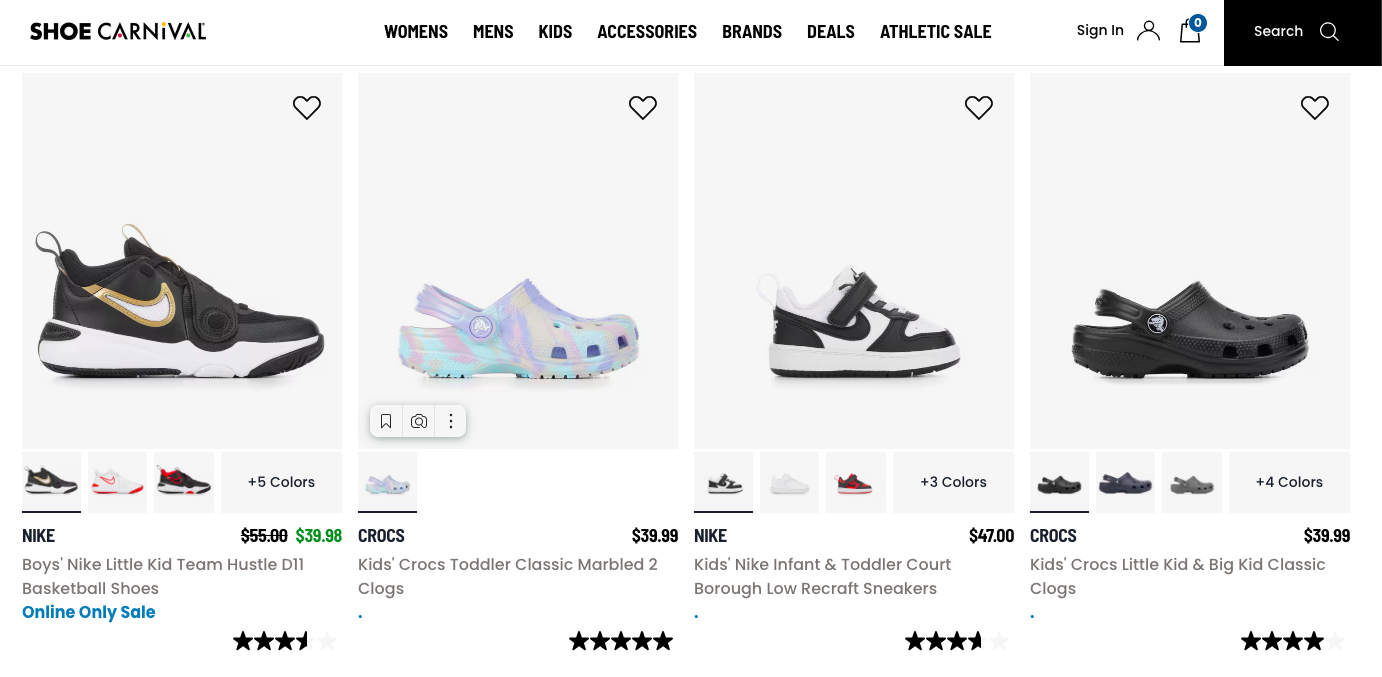Click the camera icon on Crocs Marbled image
Image resolution: width=1382 pixels, height=677 pixels.
click(x=419, y=421)
